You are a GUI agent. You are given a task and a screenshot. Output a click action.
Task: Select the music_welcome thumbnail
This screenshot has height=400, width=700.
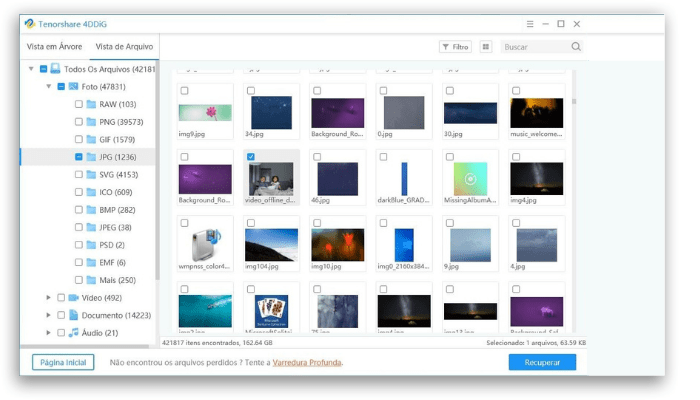coord(537,113)
